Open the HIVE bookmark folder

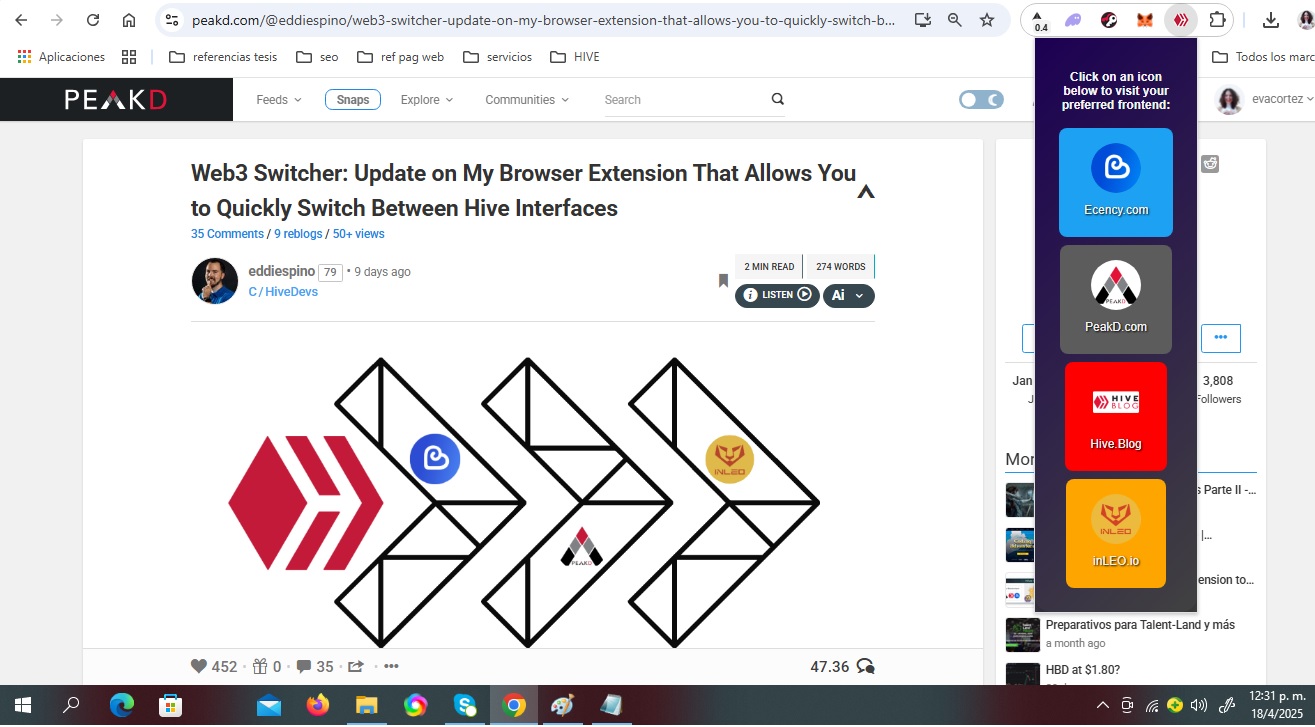coord(575,57)
